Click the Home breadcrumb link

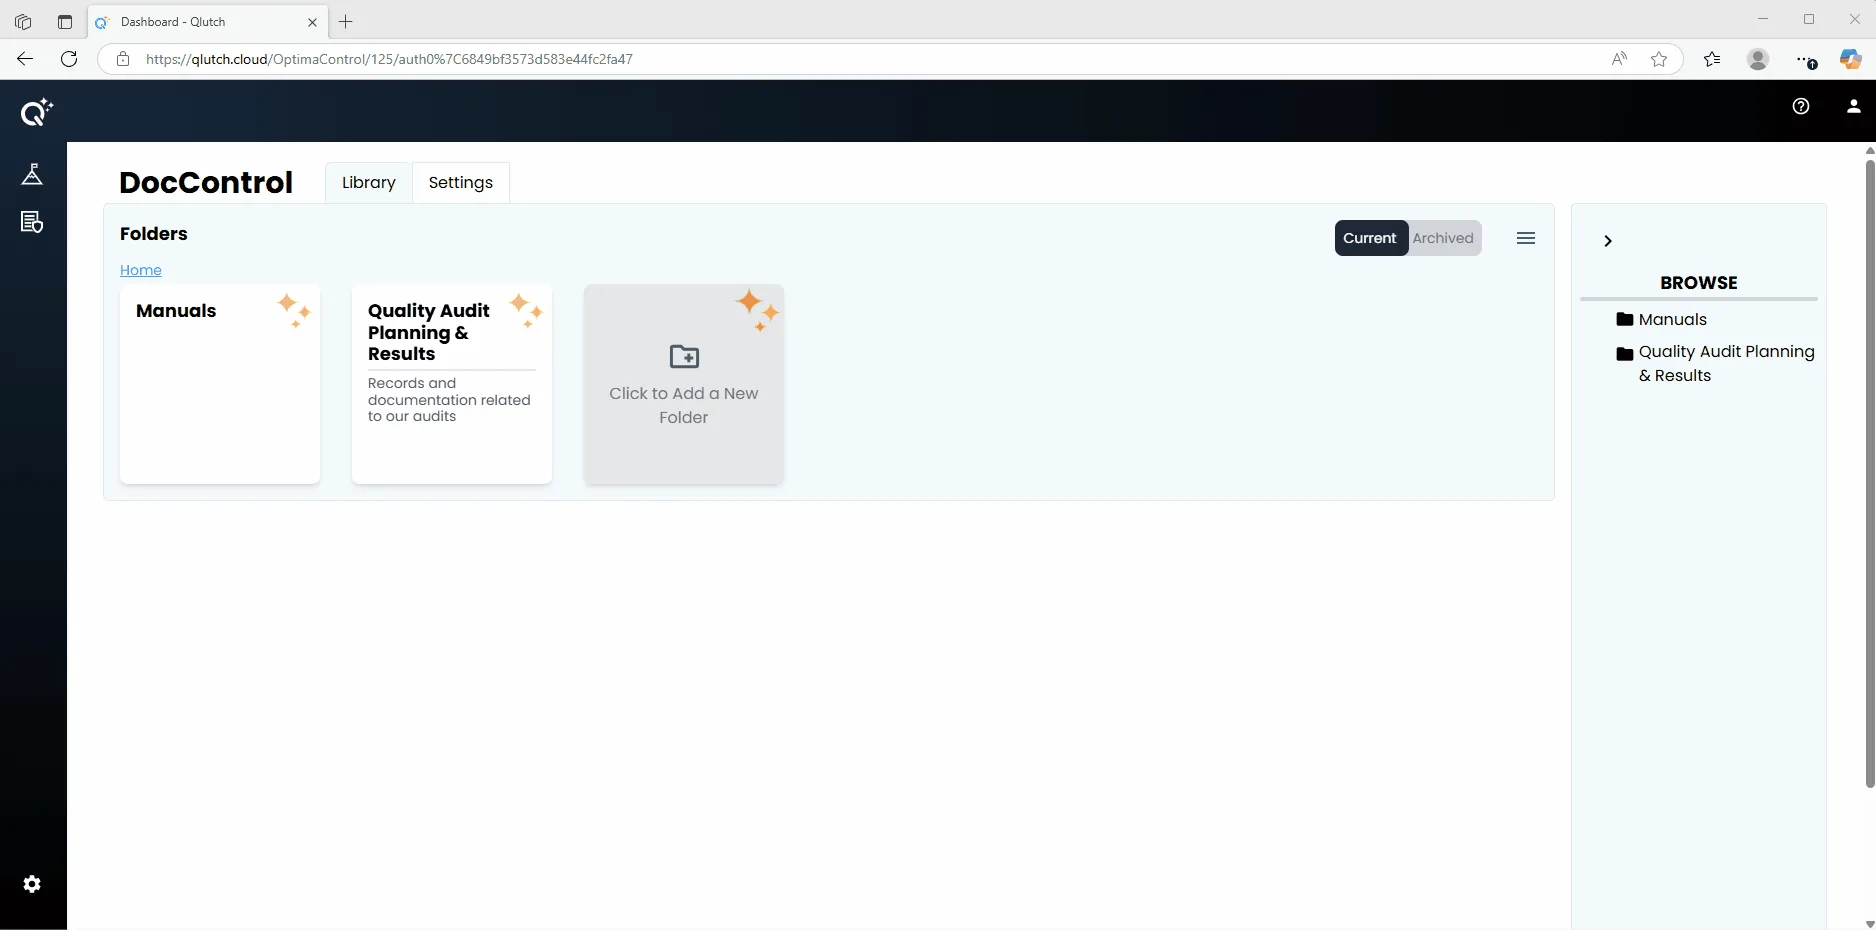point(141,270)
